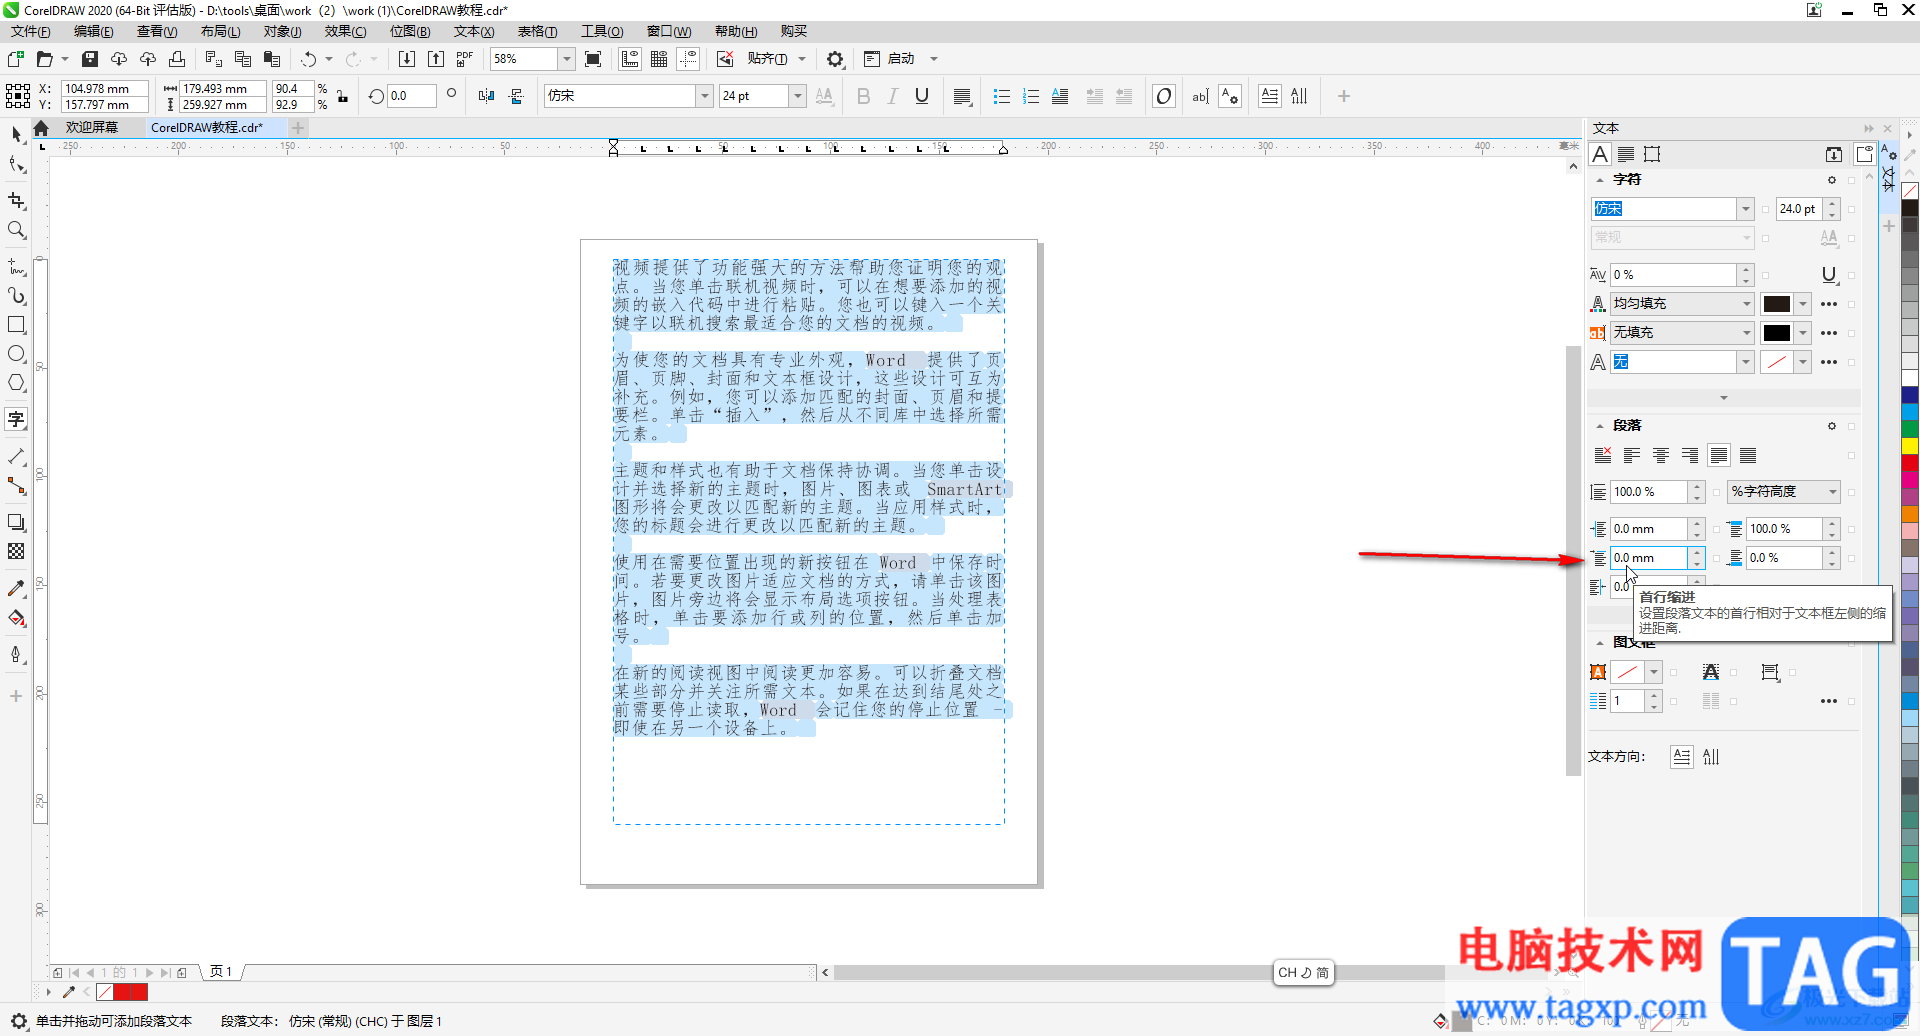Select the Zoom tool magnifier
Image resolution: width=1920 pixels, height=1036 pixels.
(16, 230)
